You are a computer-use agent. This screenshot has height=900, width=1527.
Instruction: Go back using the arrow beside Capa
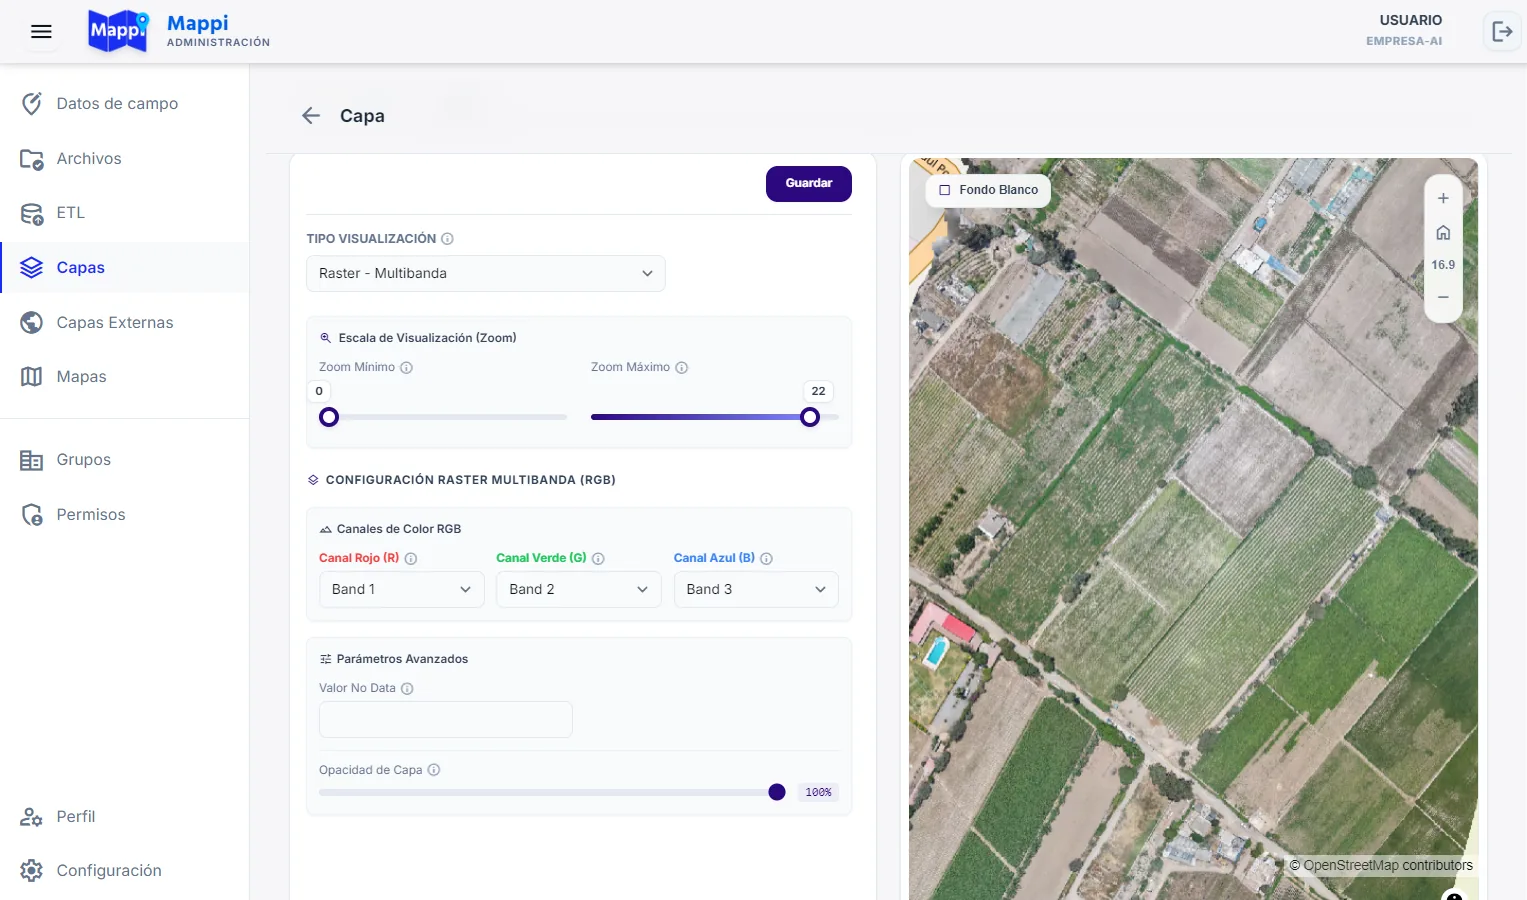coord(311,116)
